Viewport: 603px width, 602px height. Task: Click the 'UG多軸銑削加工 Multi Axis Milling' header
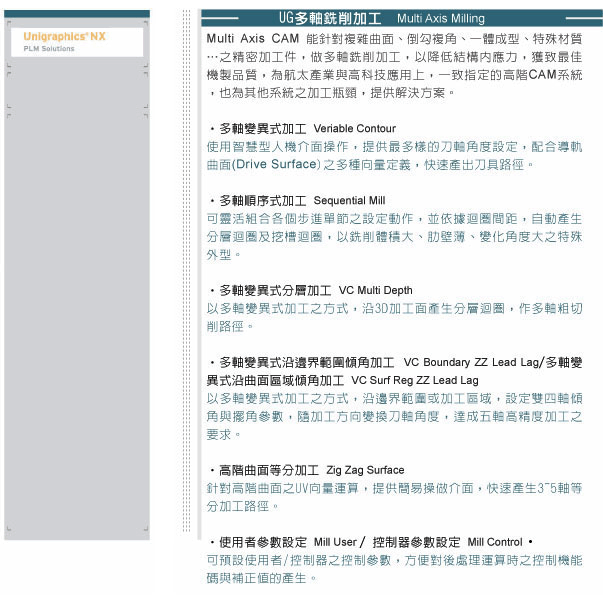coord(402,18)
